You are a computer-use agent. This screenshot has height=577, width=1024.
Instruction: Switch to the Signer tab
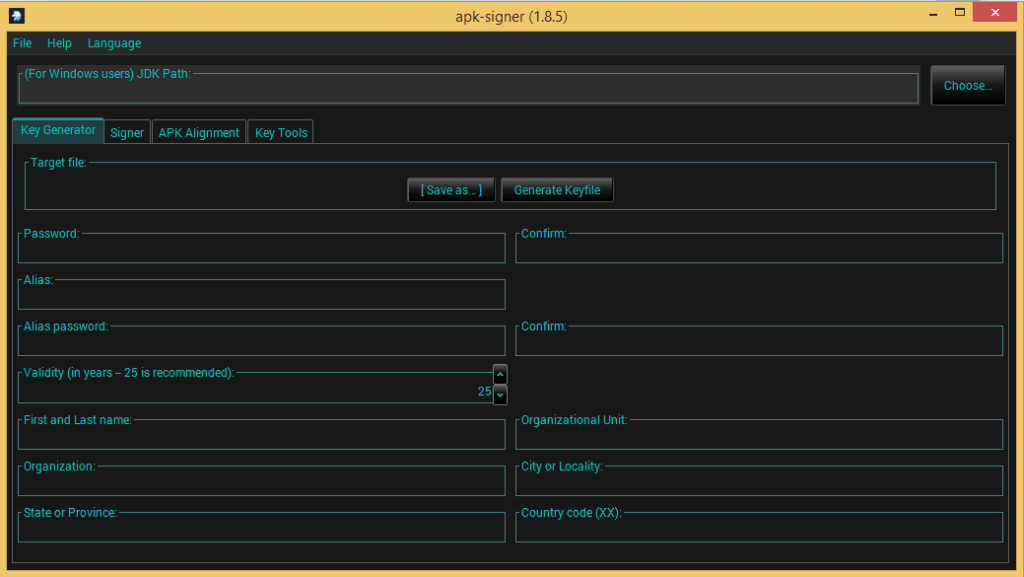pos(127,132)
